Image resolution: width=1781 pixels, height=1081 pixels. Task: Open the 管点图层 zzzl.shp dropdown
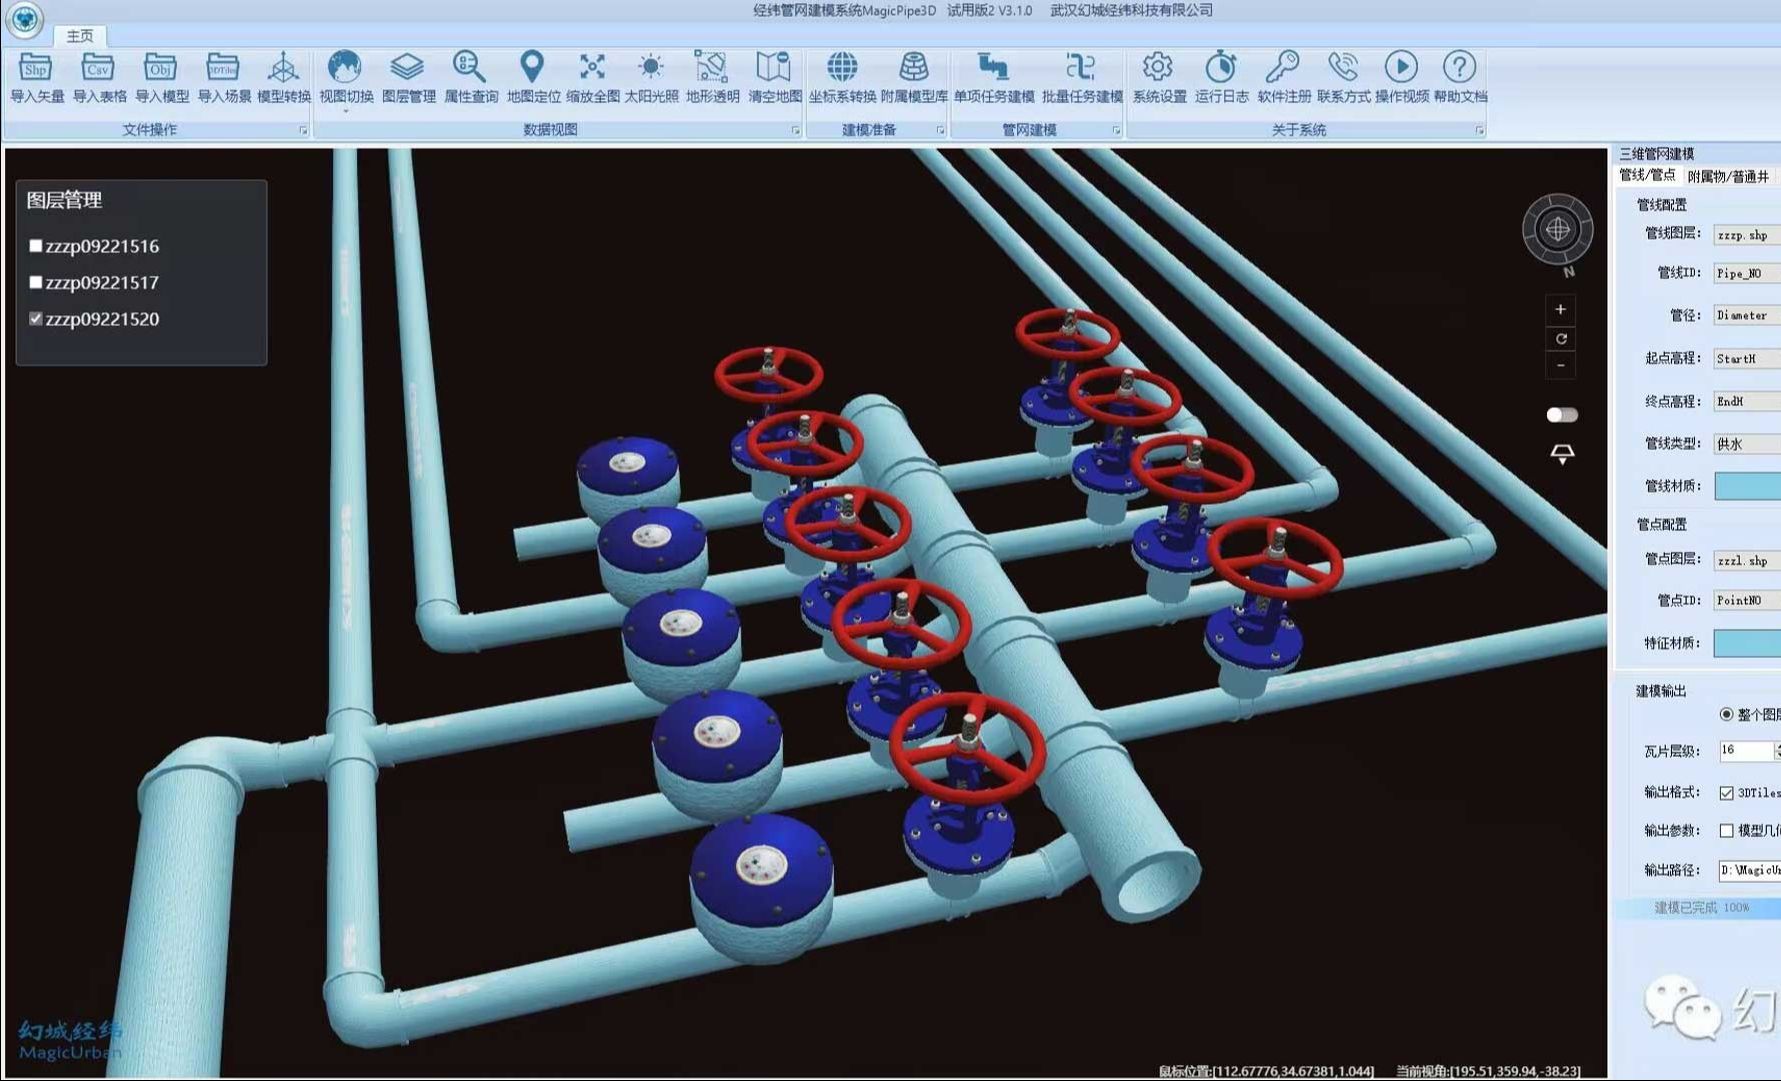pyautogui.click(x=1747, y=560)
